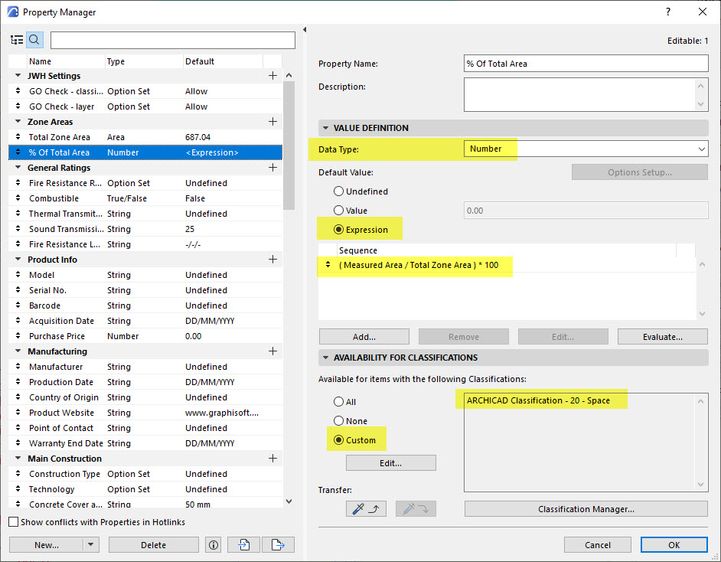Click drag handle of the expression sequence row
The width and height of the screenshot is (721, 562).
point(328,264)
